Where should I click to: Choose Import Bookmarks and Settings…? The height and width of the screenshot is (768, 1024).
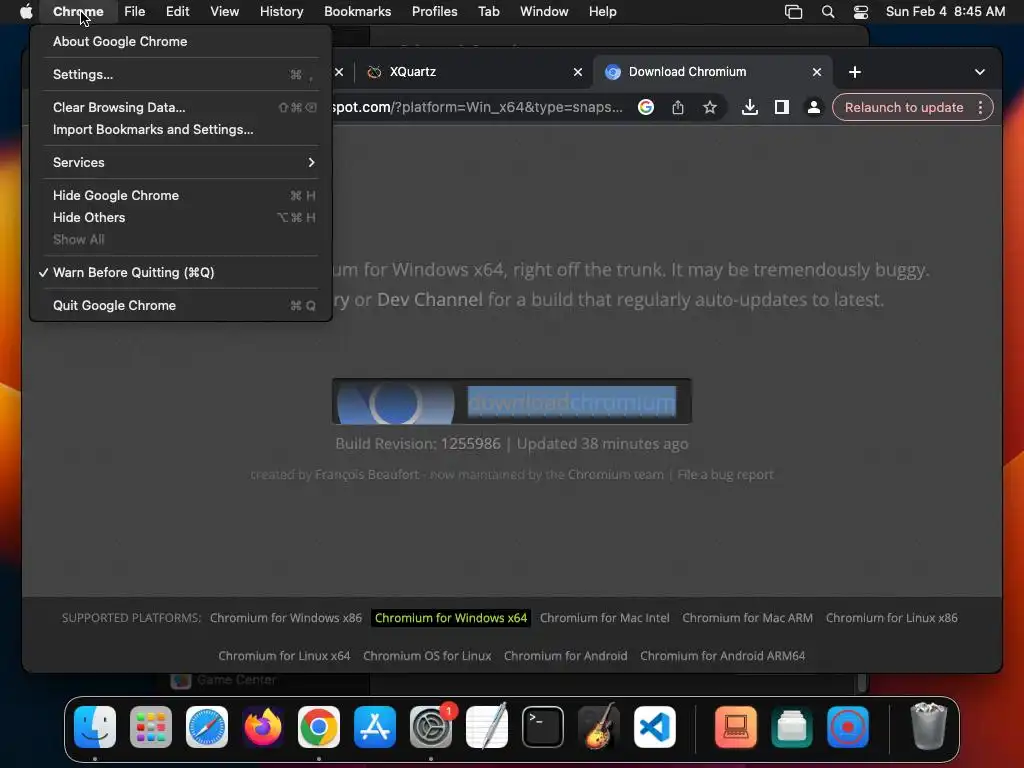[180, 129]
